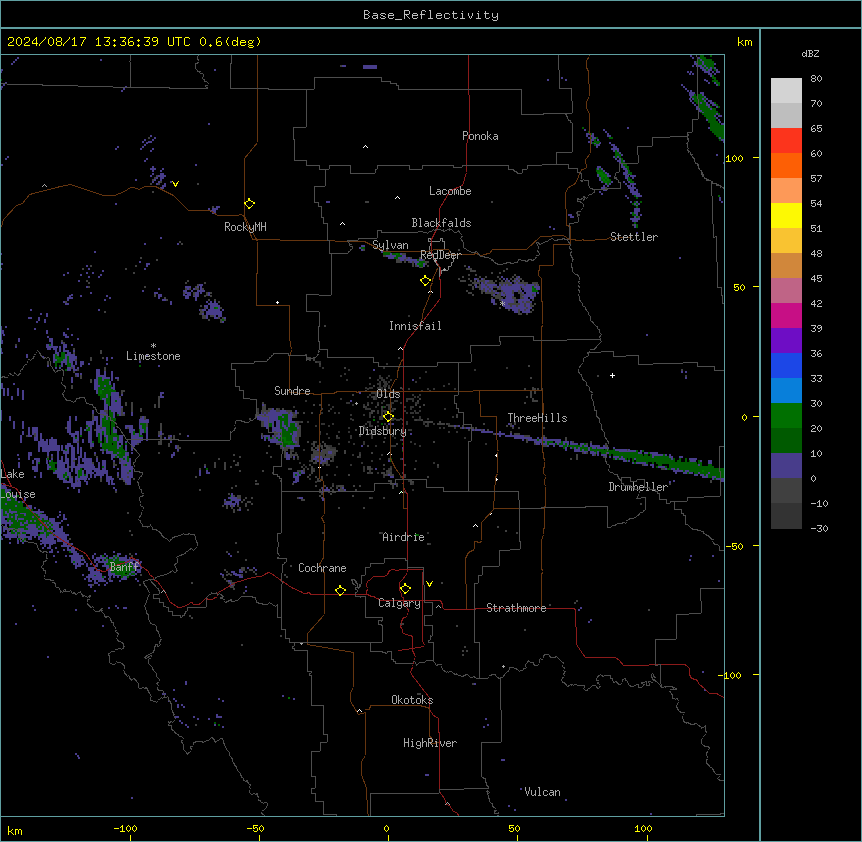Click the Sylvan label

coord(390,245)
